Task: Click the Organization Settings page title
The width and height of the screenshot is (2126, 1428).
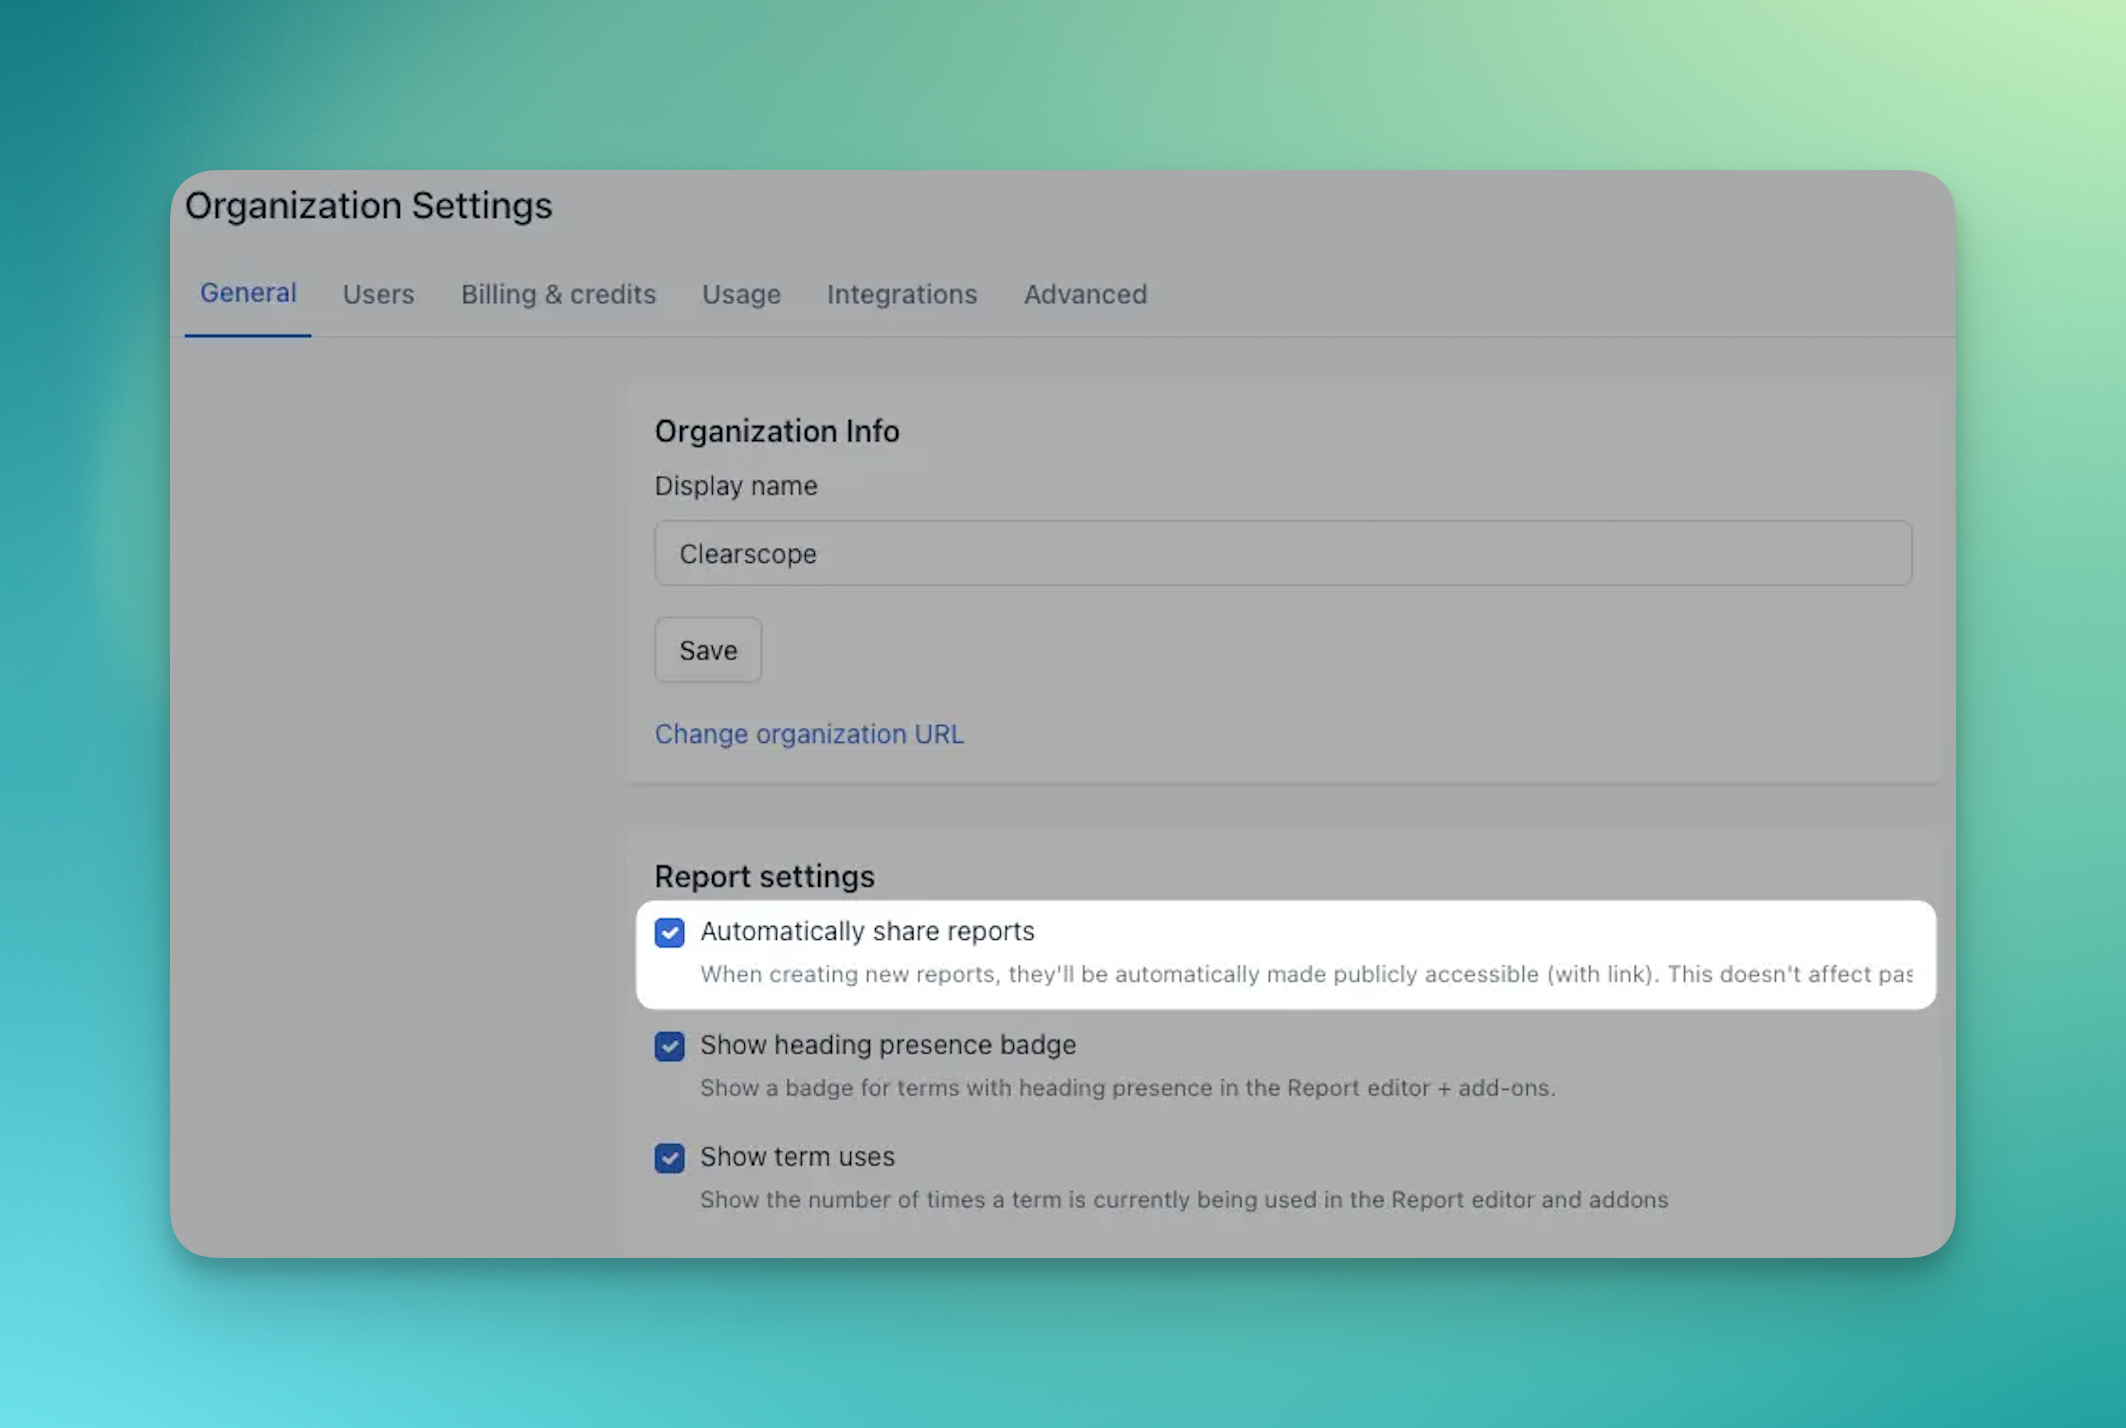Action: (368, 206)
